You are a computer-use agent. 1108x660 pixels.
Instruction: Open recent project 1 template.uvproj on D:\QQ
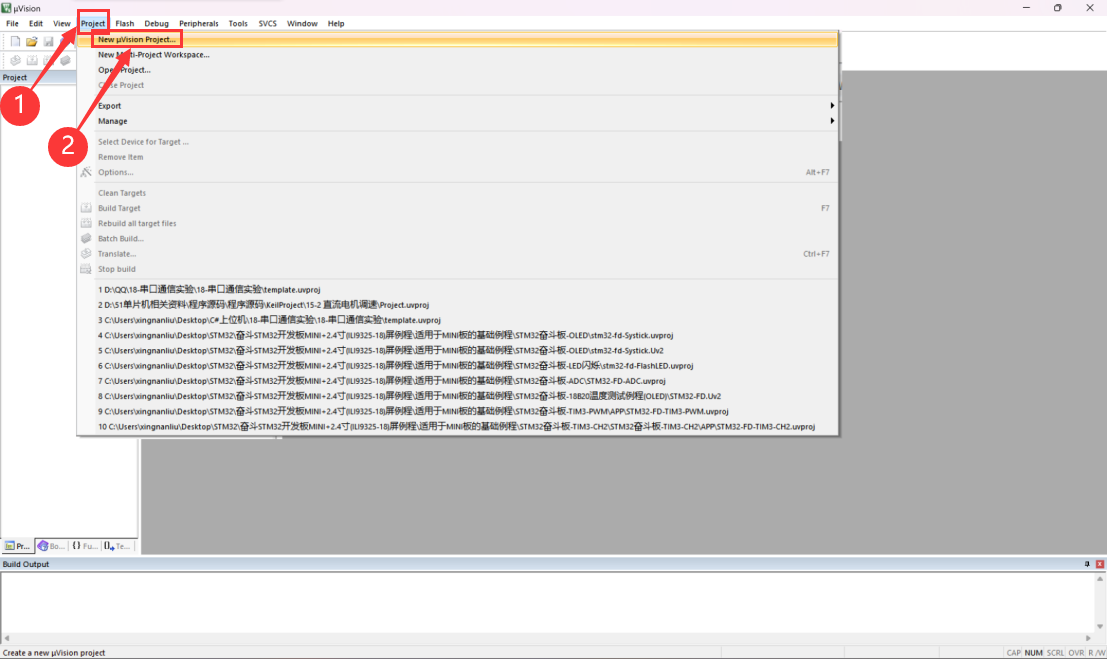[457, 290]
